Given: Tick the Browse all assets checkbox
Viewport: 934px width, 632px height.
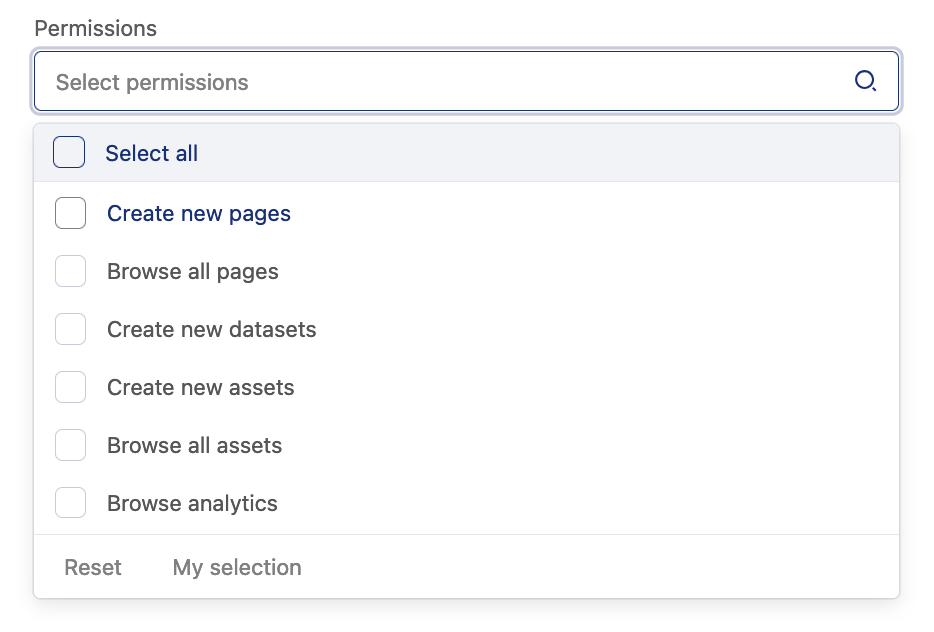Looking at the screenshot, I should point(70,445).
